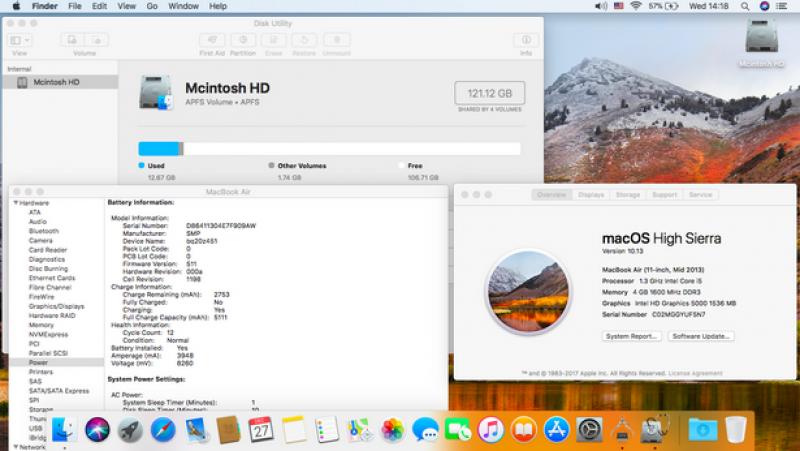This screenshot has height=451, width=800.
Task: Select Printers in hardware list
Action: point(41,372)
